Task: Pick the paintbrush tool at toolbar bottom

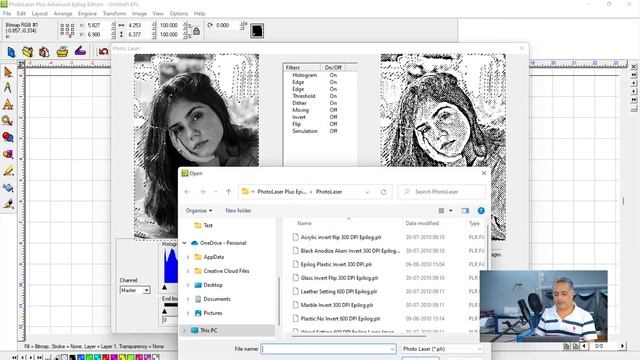Action: (8, 204)
